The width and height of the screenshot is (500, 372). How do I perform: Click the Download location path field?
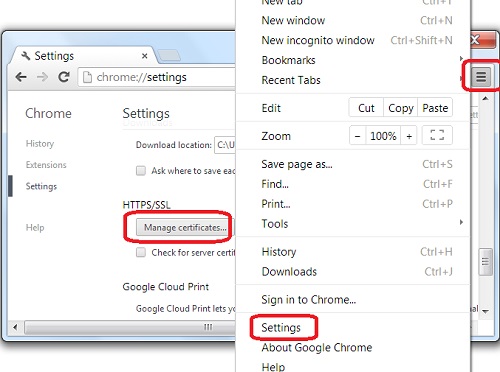point(225,145)
